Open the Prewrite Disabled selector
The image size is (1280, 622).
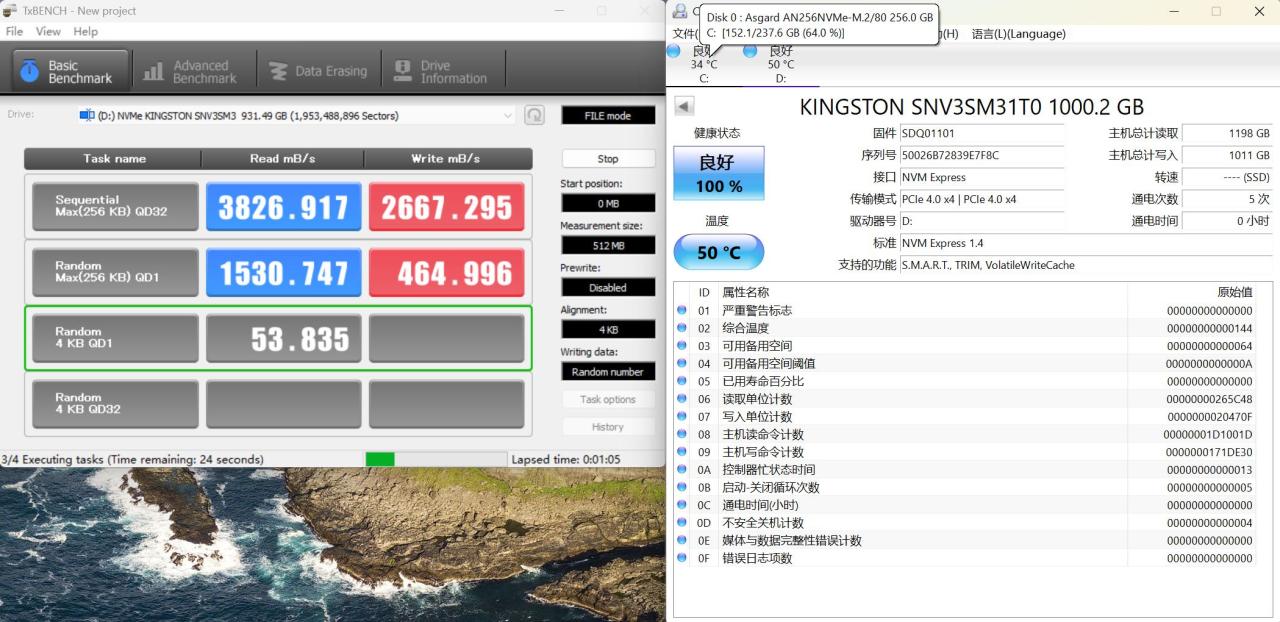(x=608, y=287)
